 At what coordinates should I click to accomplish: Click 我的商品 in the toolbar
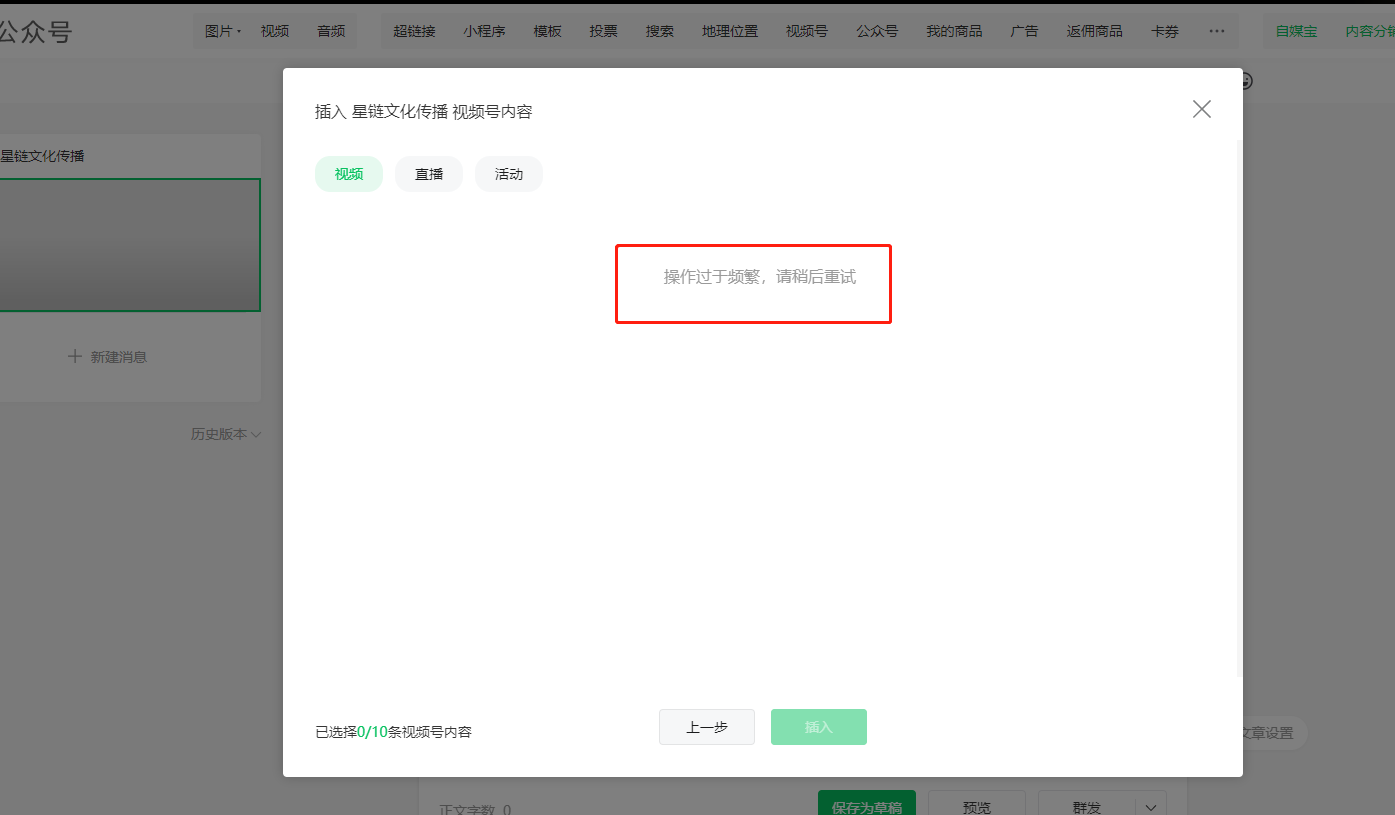[954, 31]
